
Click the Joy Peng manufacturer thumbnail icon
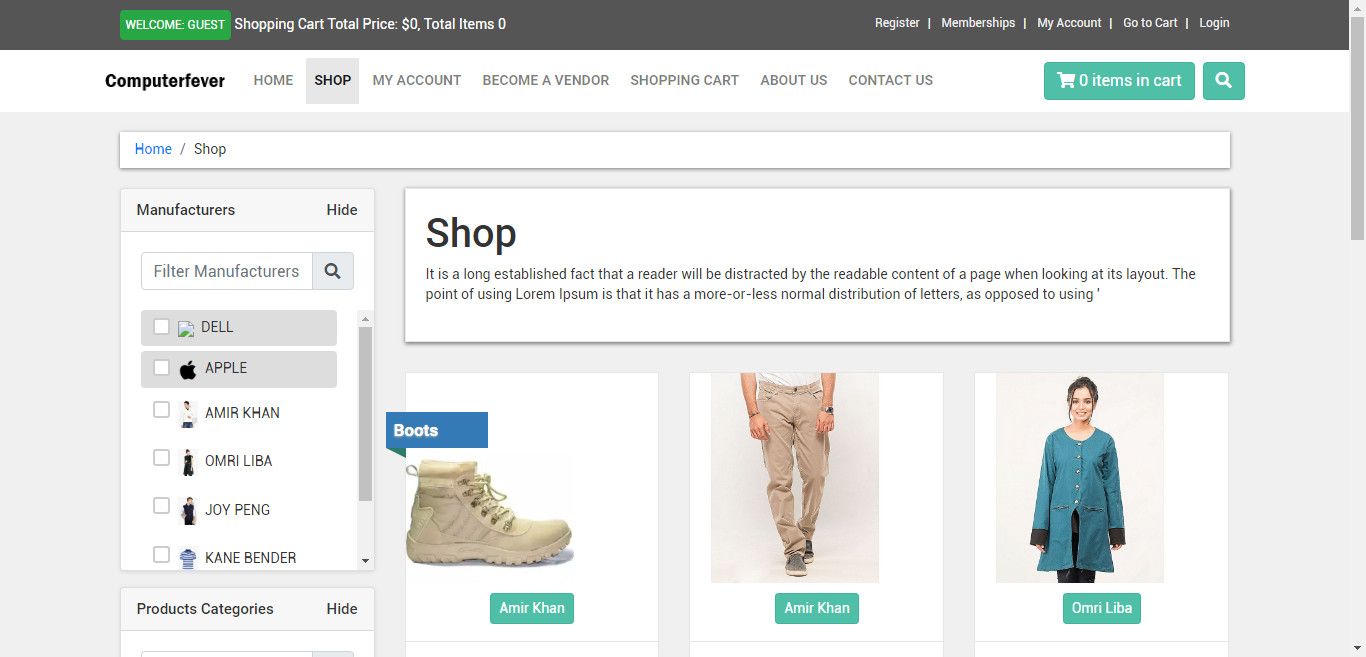pos(188,510)
